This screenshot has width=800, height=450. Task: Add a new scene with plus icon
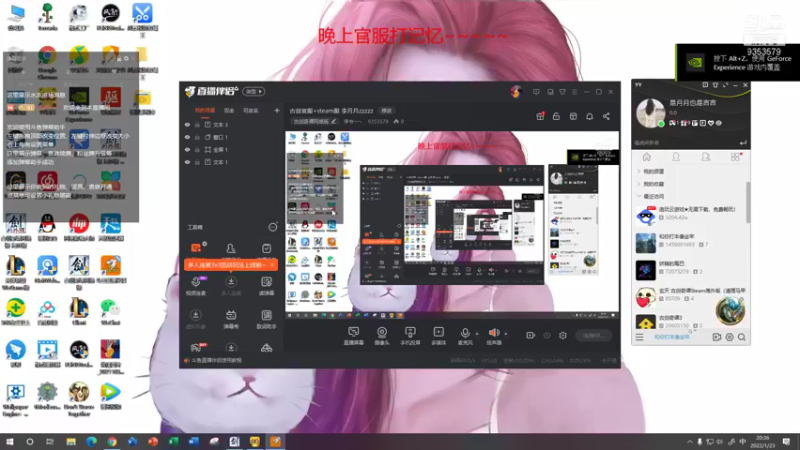pyautogui.click(x=277, y=110)
